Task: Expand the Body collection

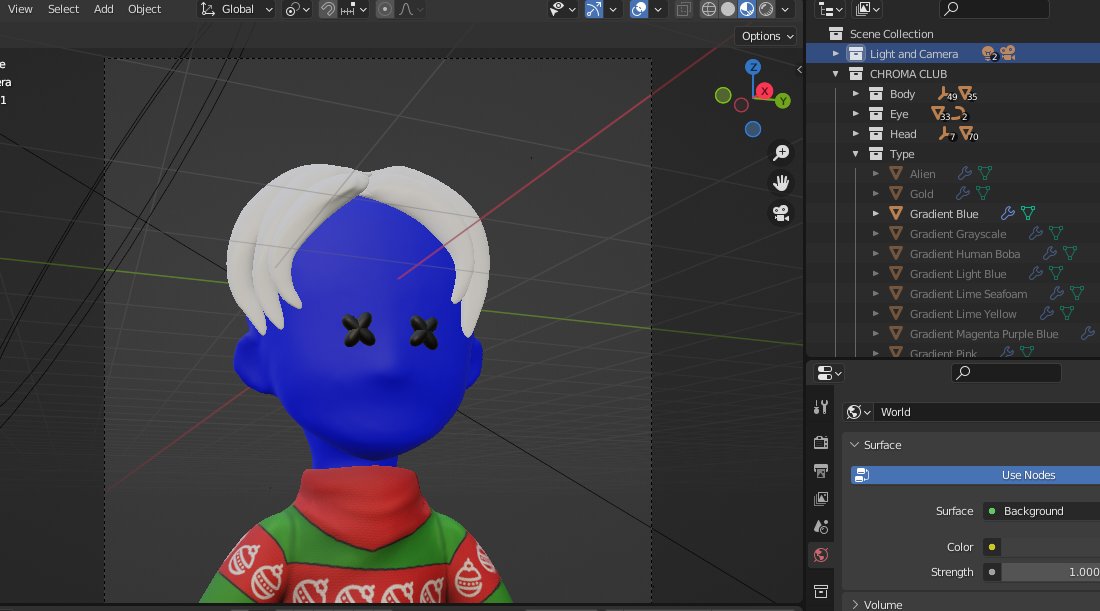Action: (855, 93)
